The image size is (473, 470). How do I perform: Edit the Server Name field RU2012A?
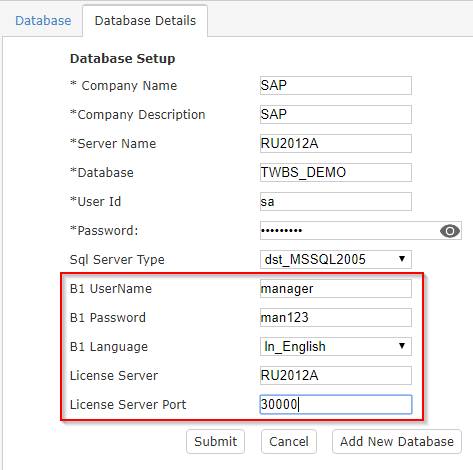point(336,144)
